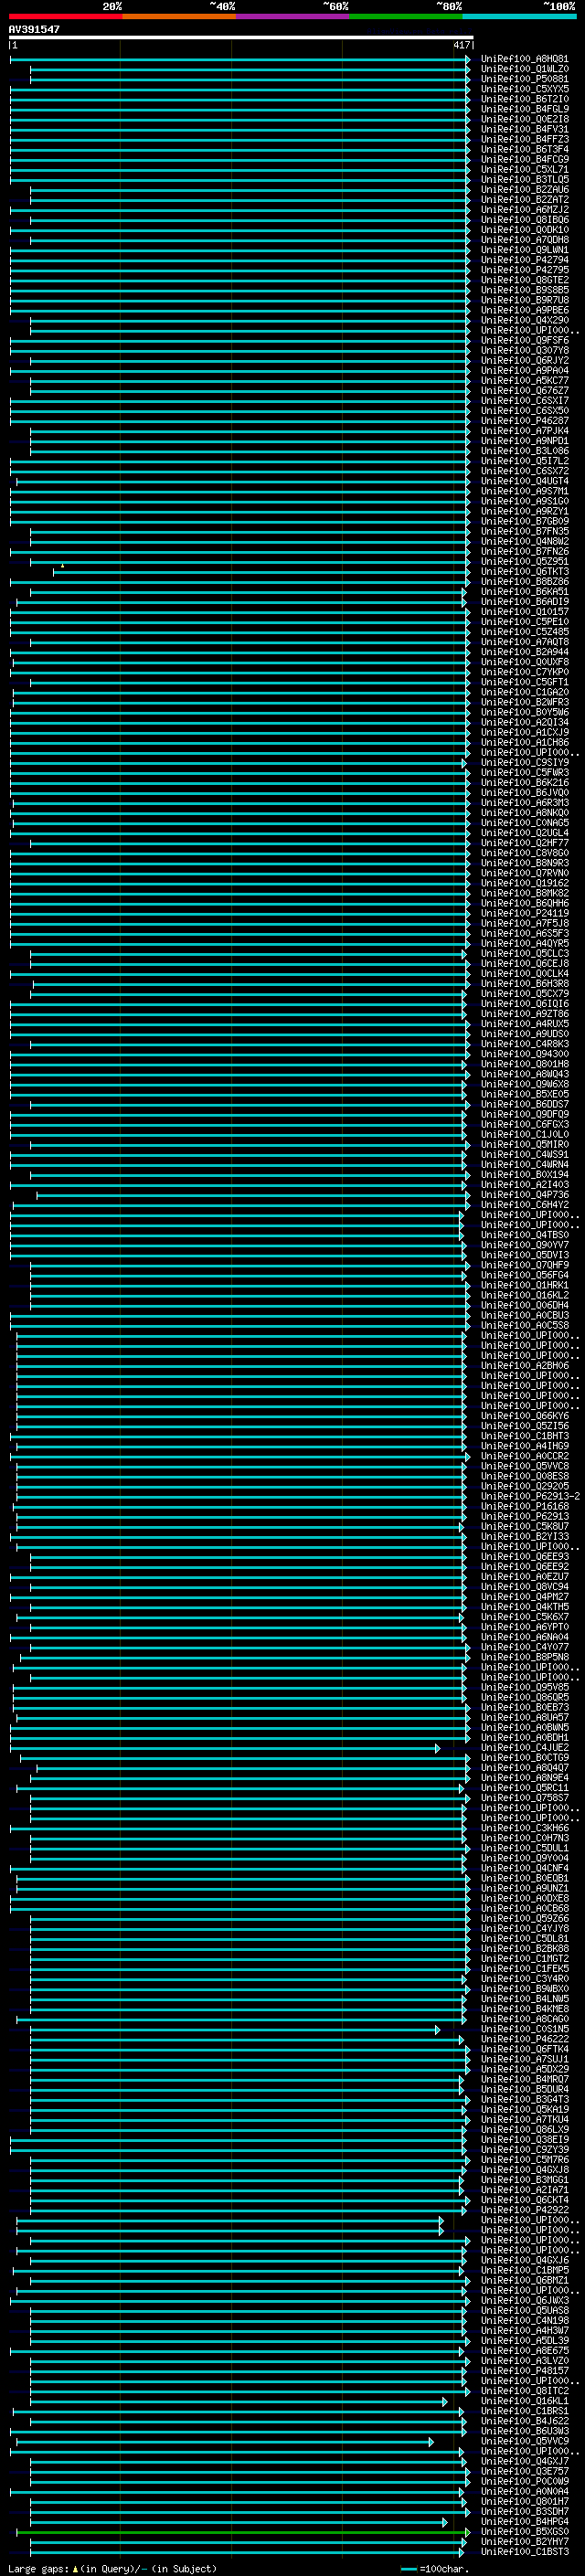Viewport: 585px width, 2576px height.
Task: Select label UniRef100_Q4TBS0
Action: pyautogui.click(x=524, y=1235)
